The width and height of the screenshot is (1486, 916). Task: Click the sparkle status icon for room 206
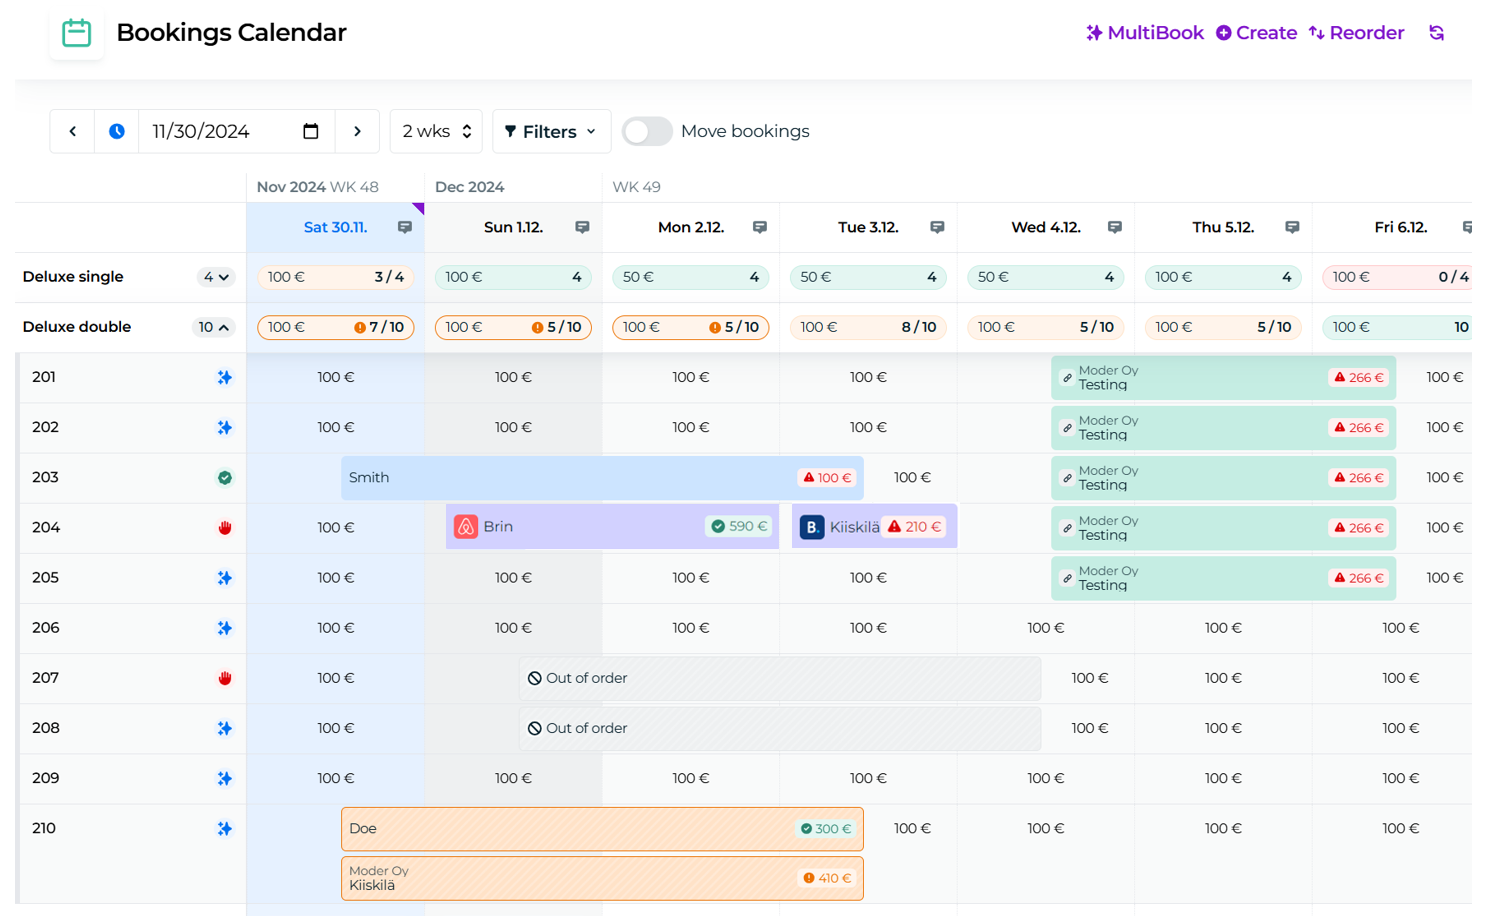[x=225, y=628]
